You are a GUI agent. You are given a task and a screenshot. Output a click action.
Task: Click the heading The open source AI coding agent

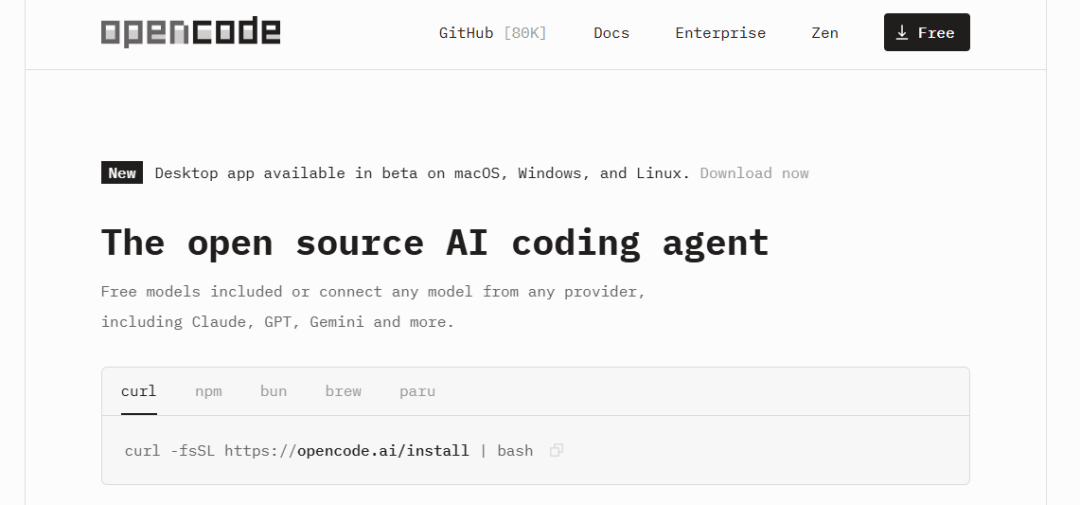point(435,243)
